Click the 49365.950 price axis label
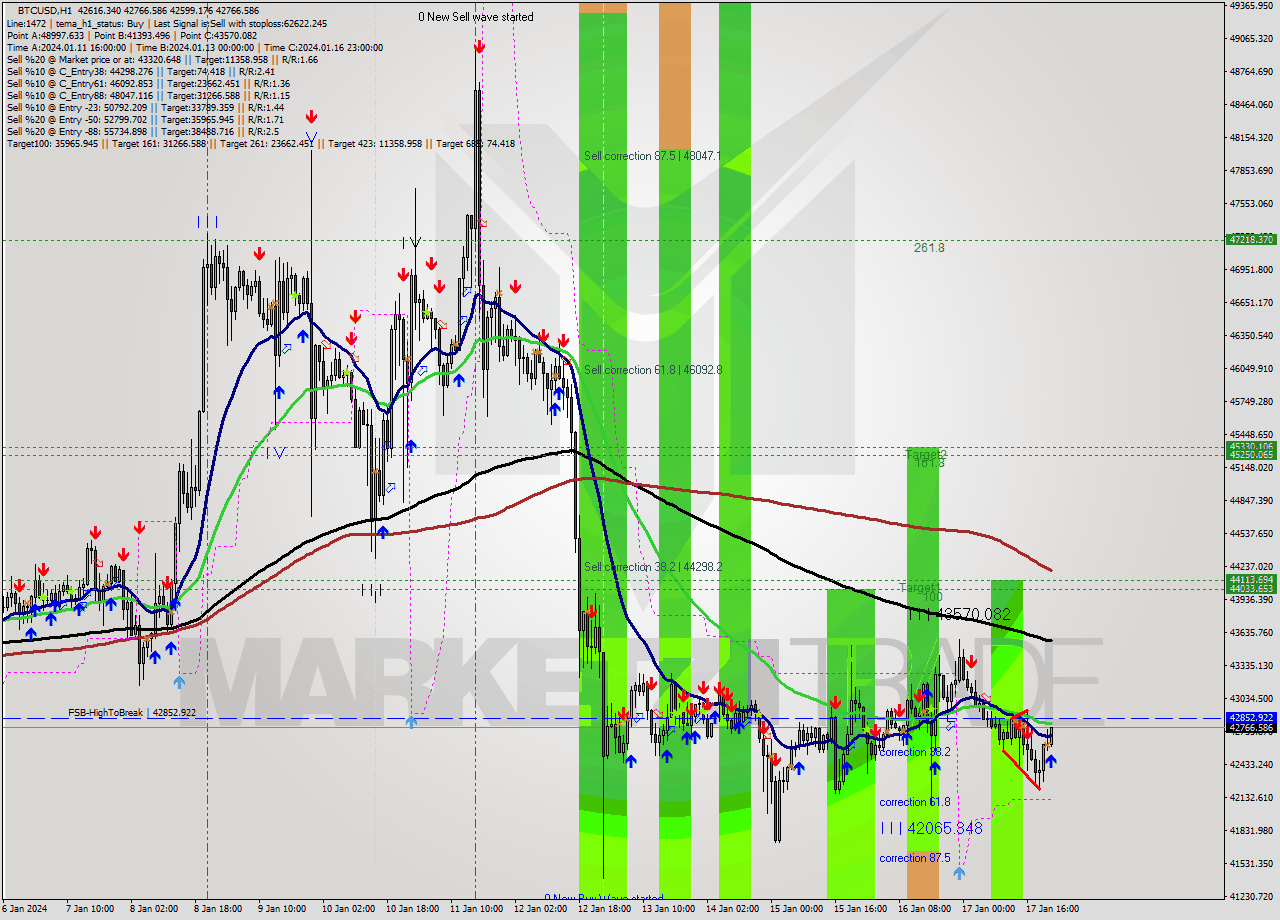 (1251, 6)
